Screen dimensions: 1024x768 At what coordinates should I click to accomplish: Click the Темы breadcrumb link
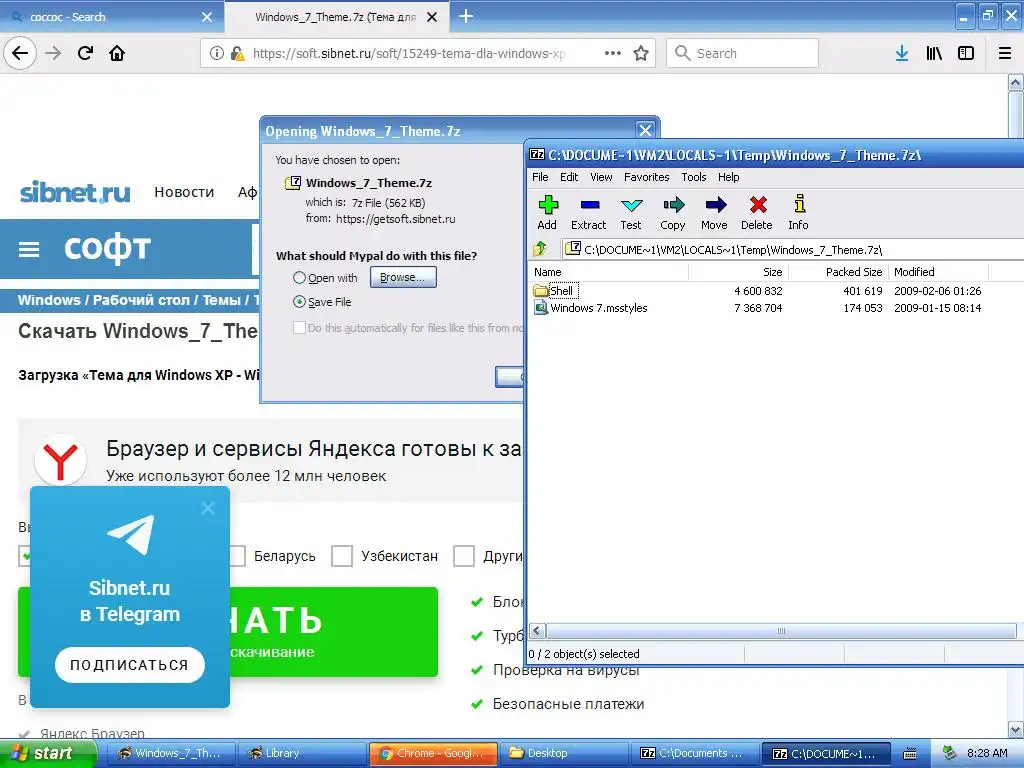pos(221,300)
